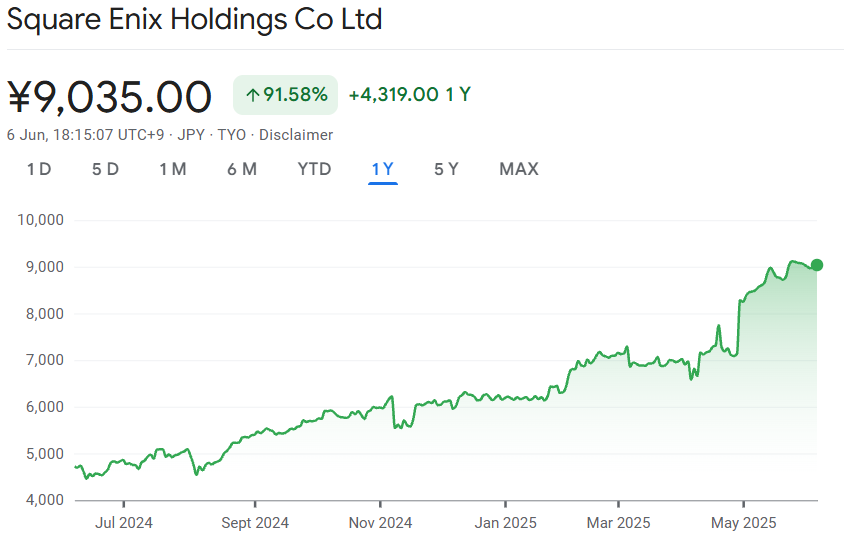844x550 pixels.
Task: Switch chart to 5 Y range
Action: click(446, 169)
